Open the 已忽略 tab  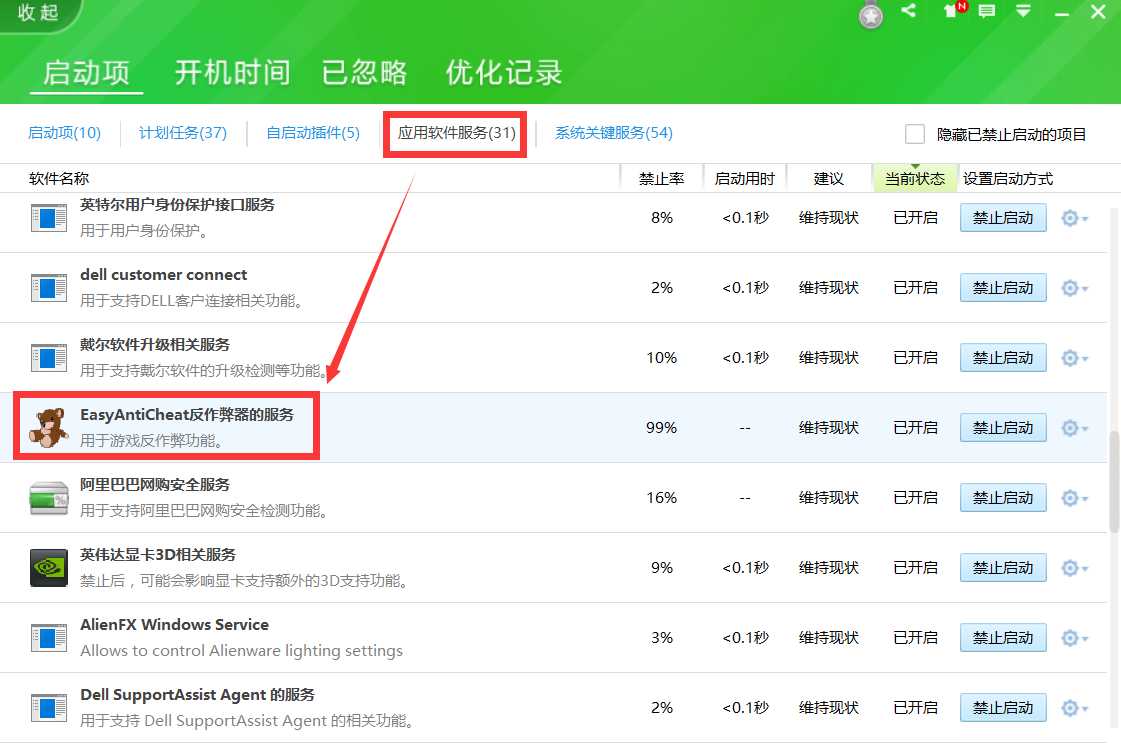tap(364, 73)
